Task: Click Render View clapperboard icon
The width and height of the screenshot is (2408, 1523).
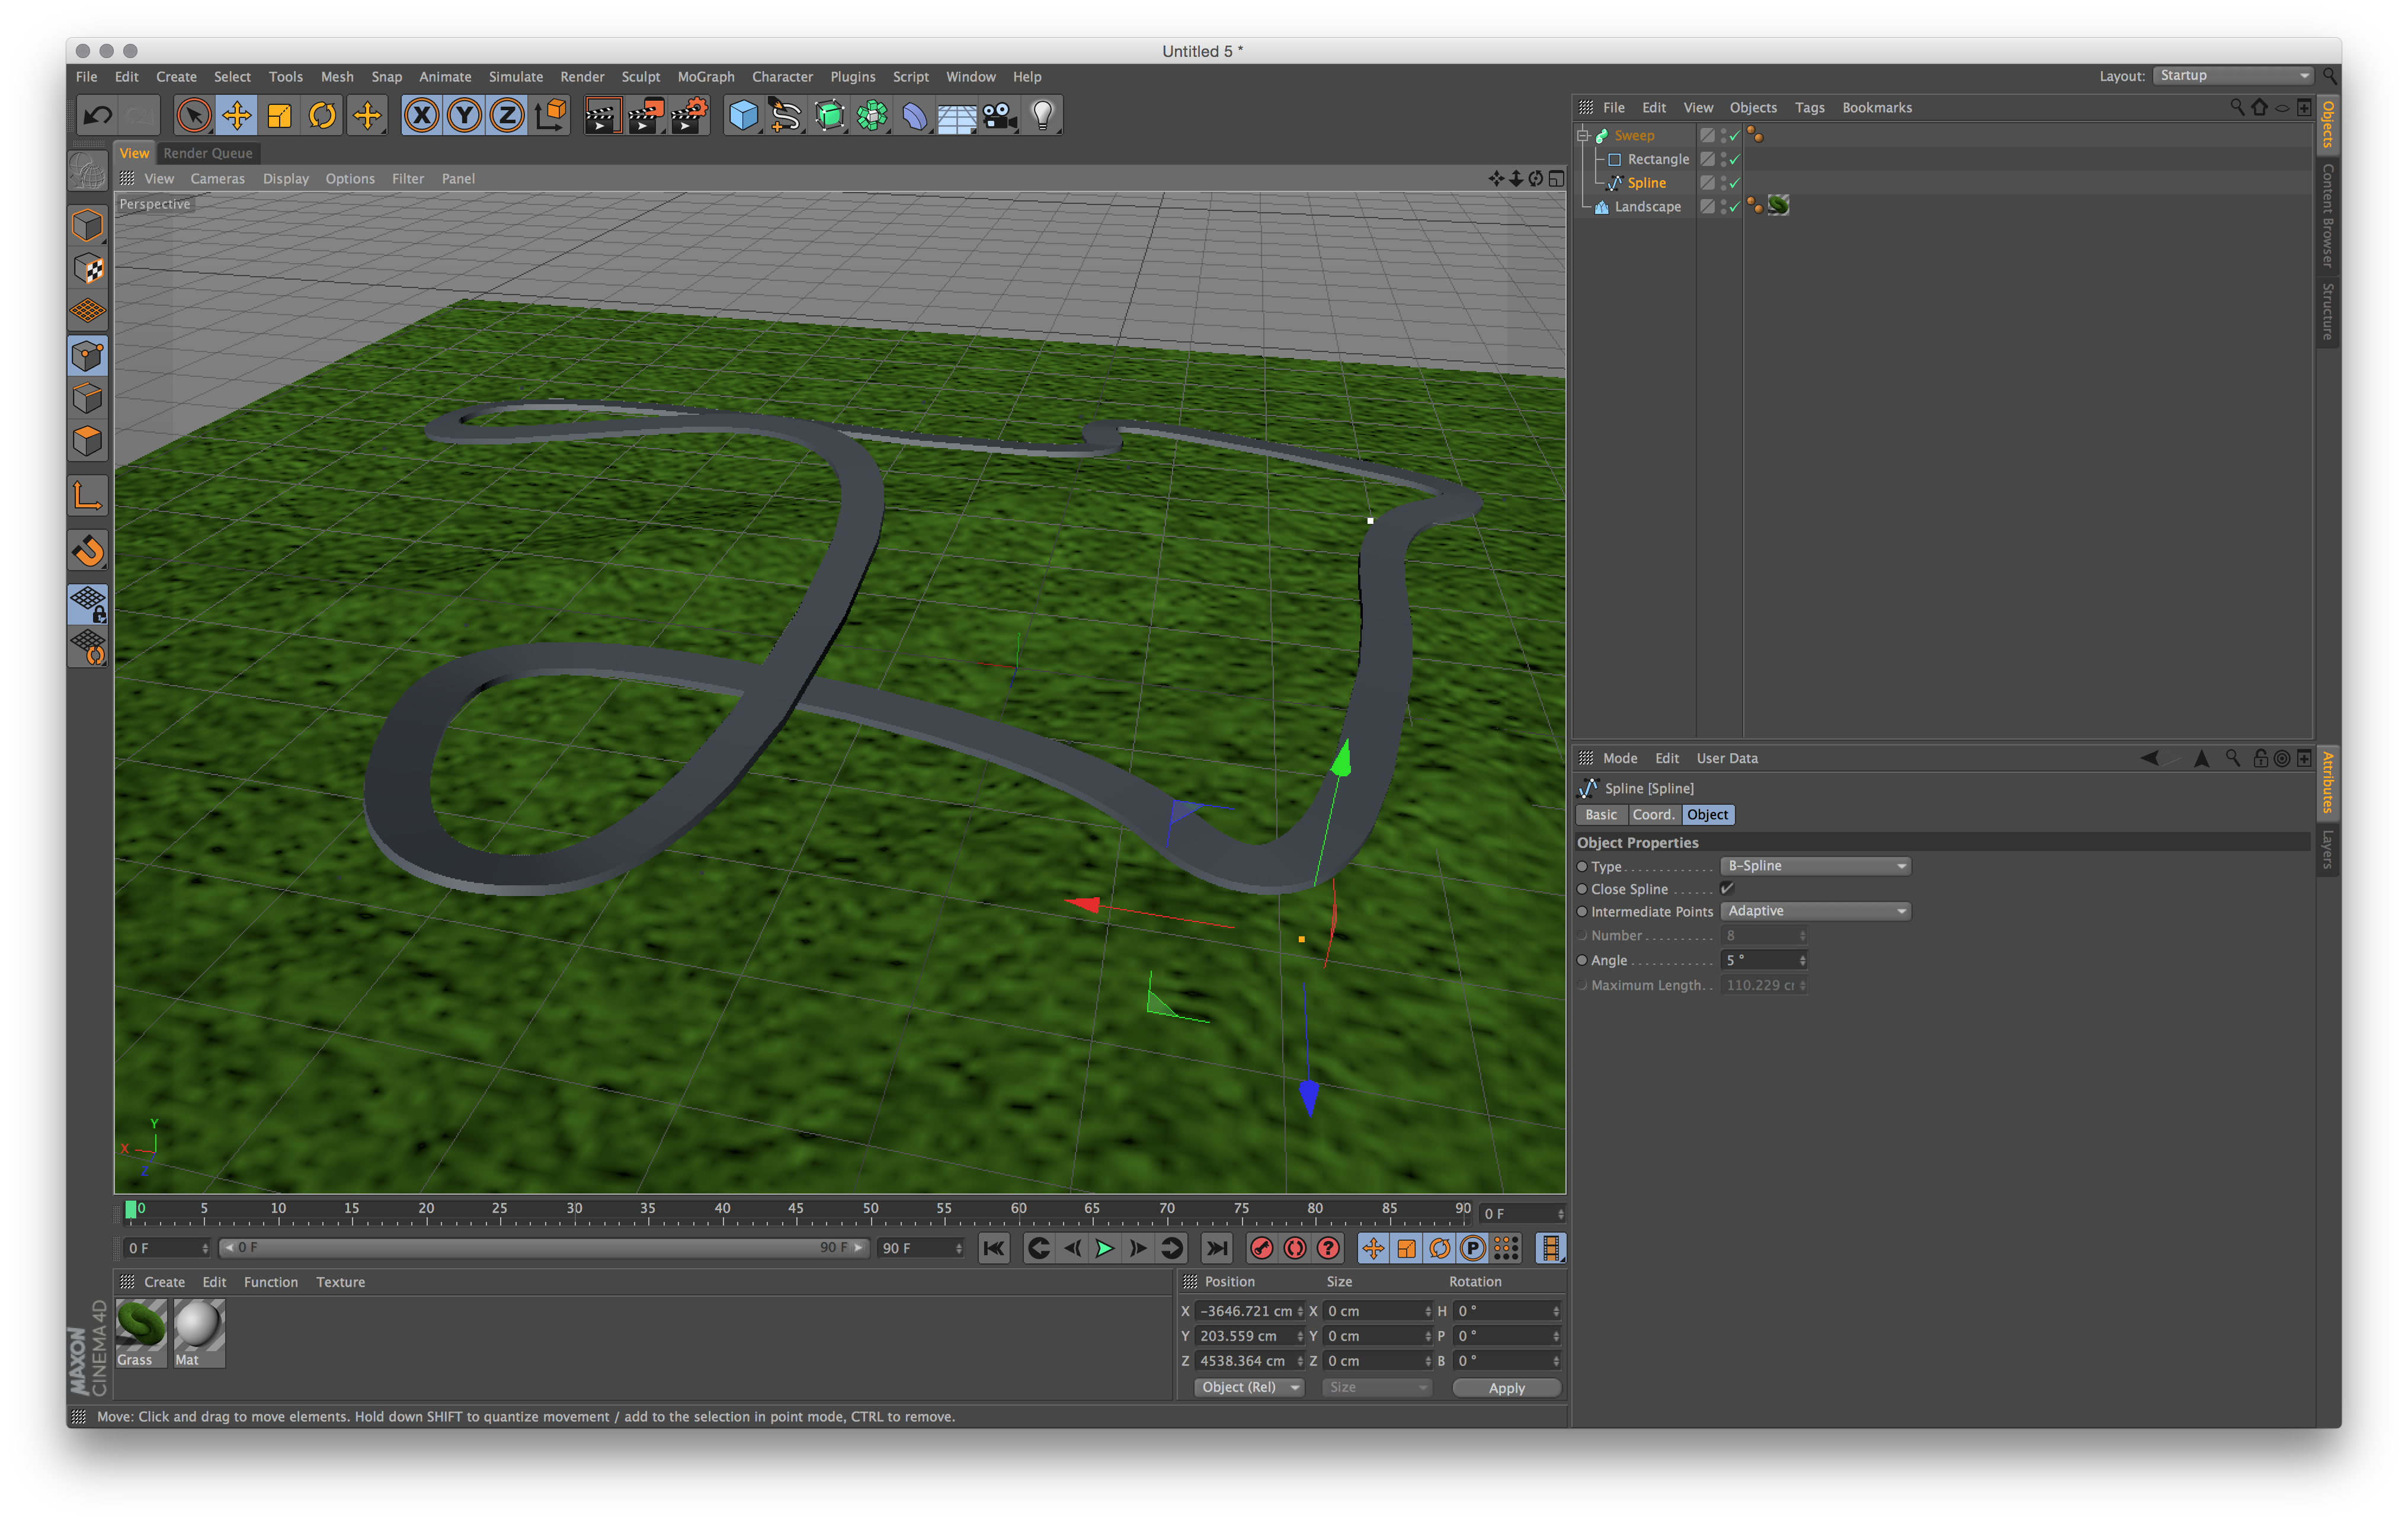Action: pos(602,116)
